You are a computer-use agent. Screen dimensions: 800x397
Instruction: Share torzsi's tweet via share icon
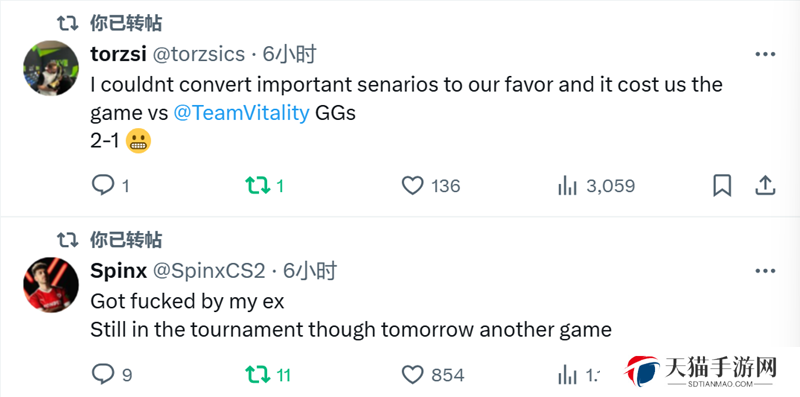(x=765, y=186)
